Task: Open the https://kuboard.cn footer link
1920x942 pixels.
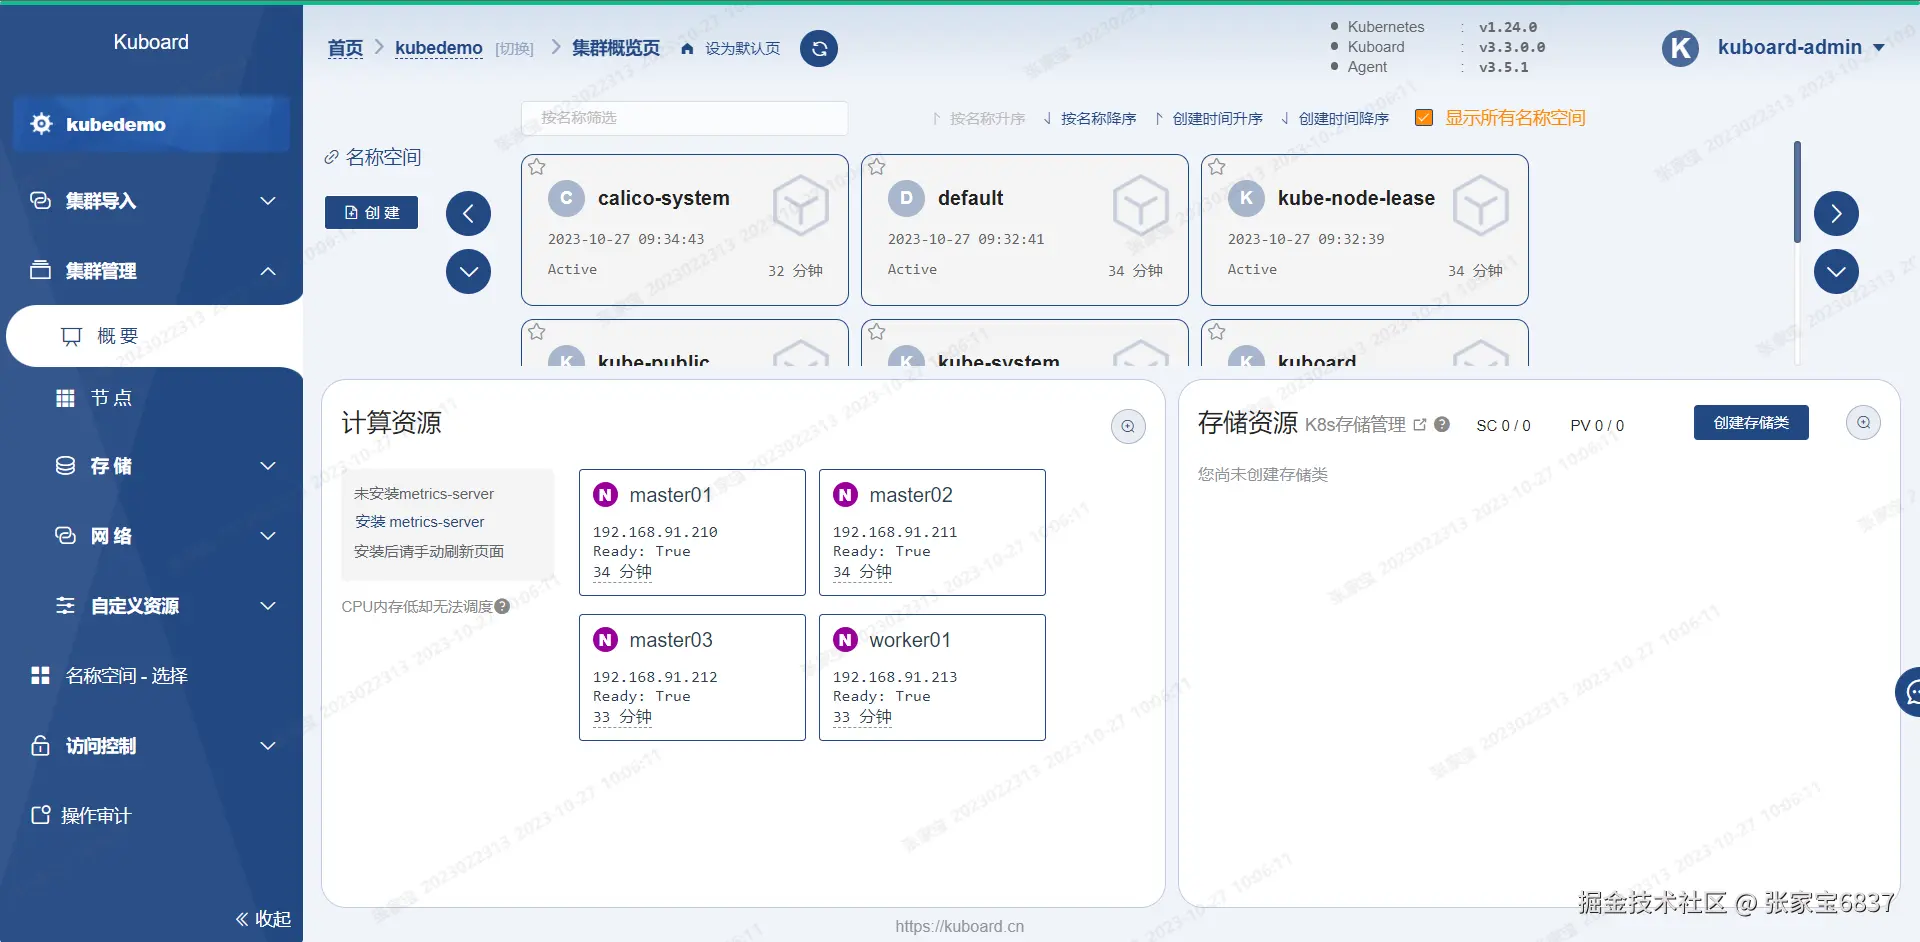Action: coord(960,926)
